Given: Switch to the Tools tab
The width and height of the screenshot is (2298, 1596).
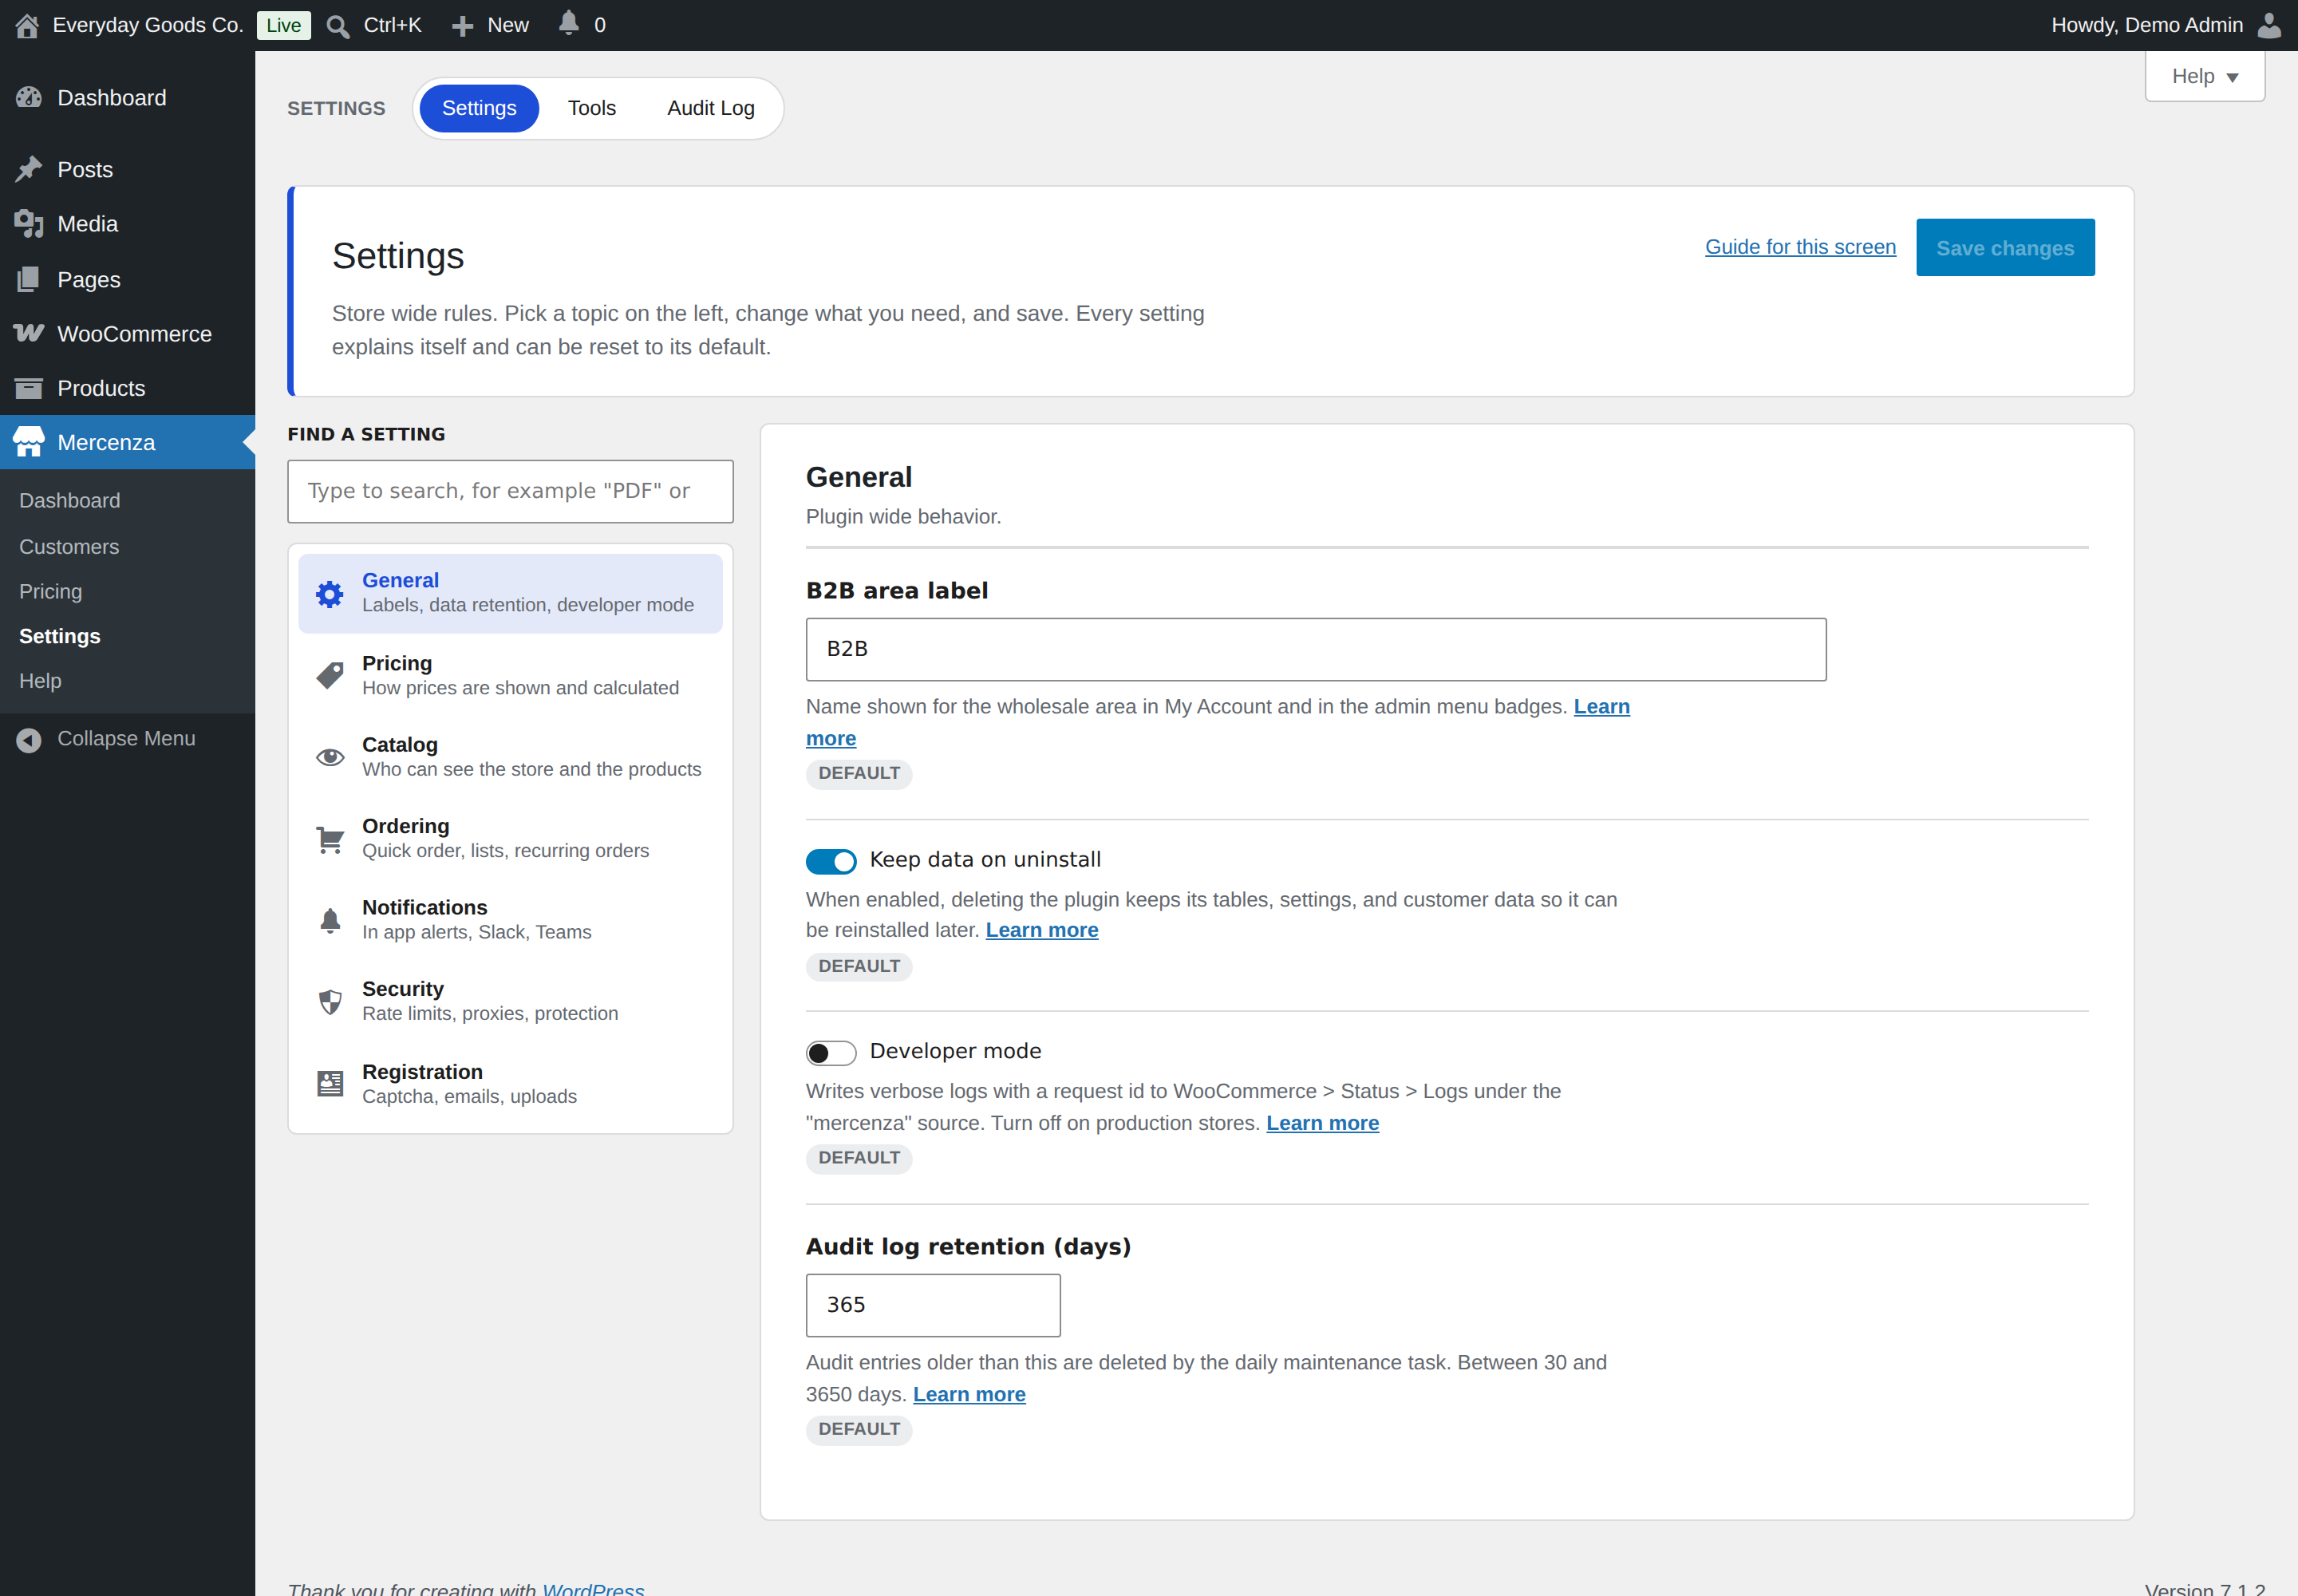Looking at the screenshot, I should tap(592, 108).
